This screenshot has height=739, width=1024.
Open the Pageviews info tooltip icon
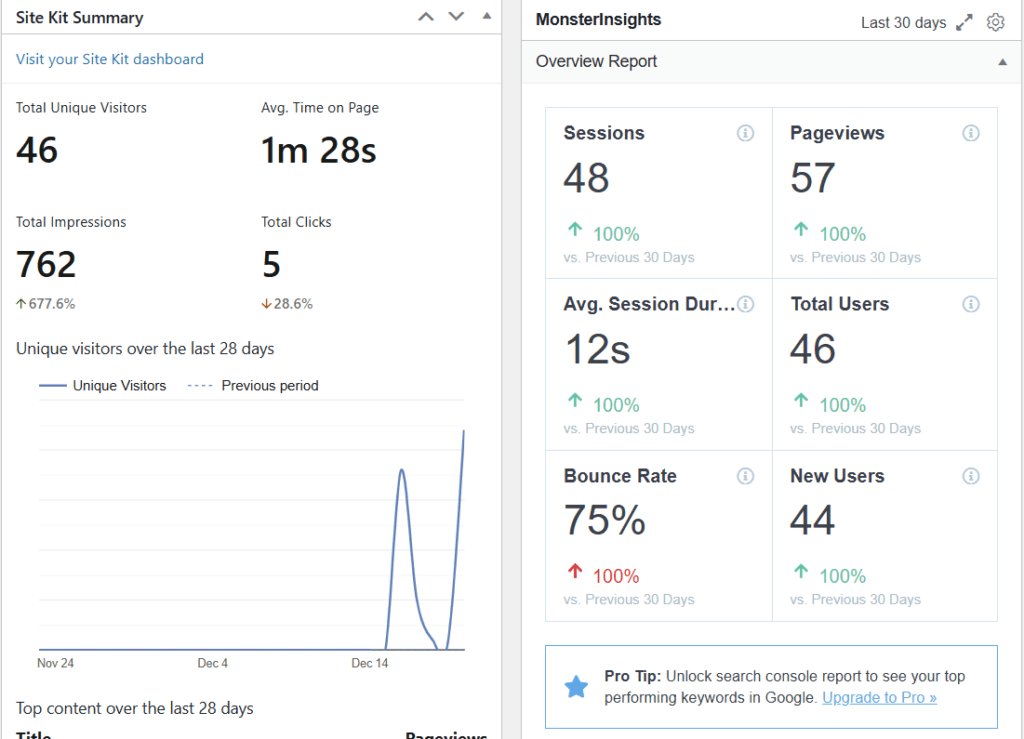click(x=970, y=132)
